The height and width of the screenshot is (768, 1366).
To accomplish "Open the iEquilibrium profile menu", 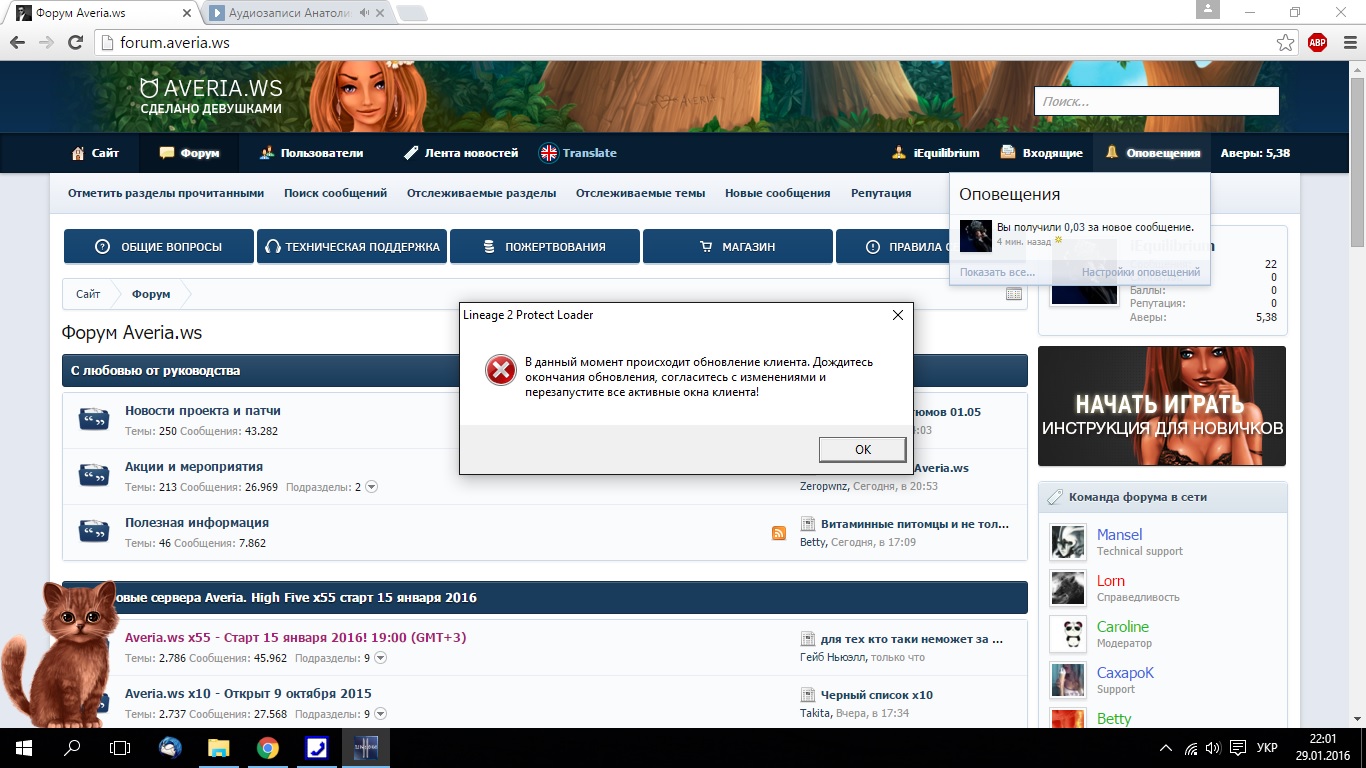I will click(x=935, y=153).
